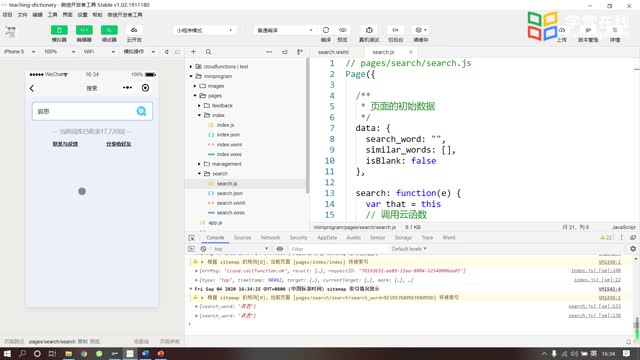Viewport: 640px width, 360px height.
Task: Click the share with friends link
Action: point(118,144)
